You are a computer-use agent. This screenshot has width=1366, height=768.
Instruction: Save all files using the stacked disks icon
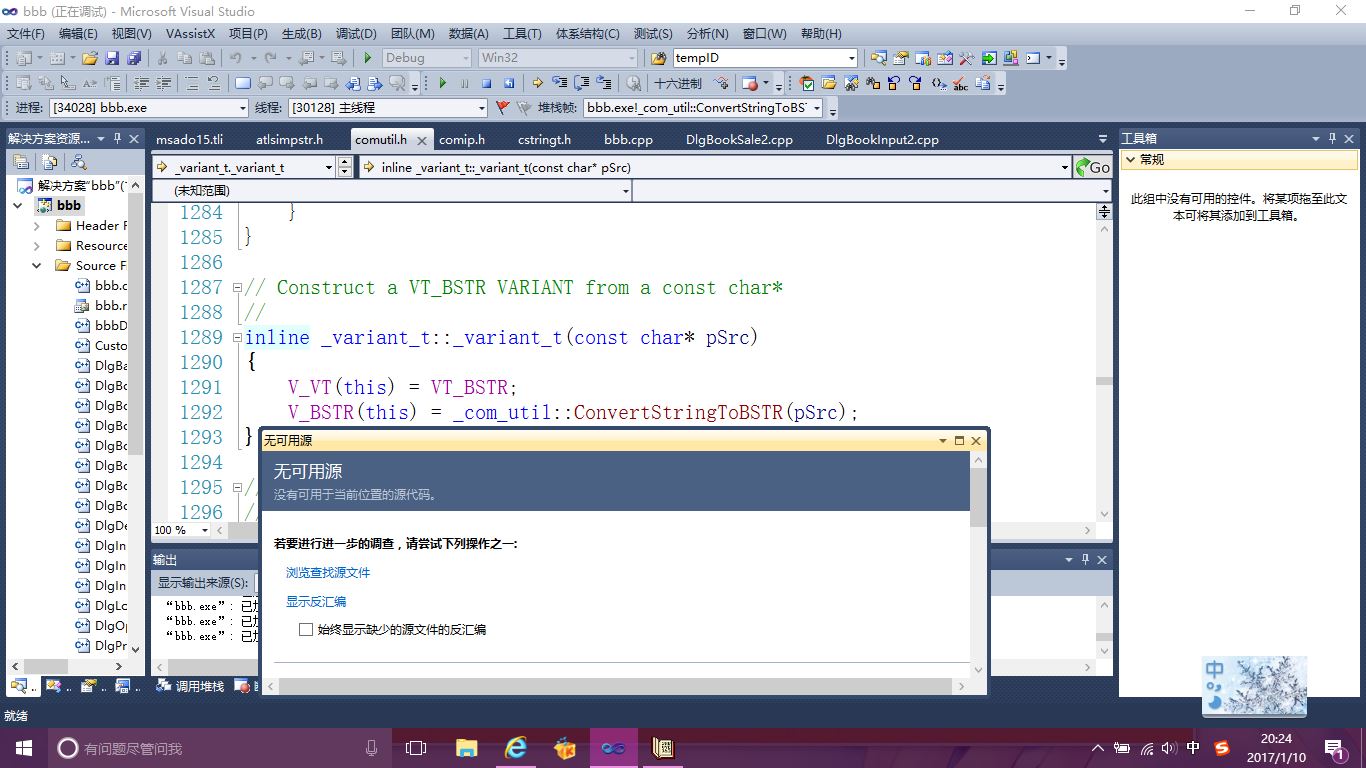tap(134, 58)
